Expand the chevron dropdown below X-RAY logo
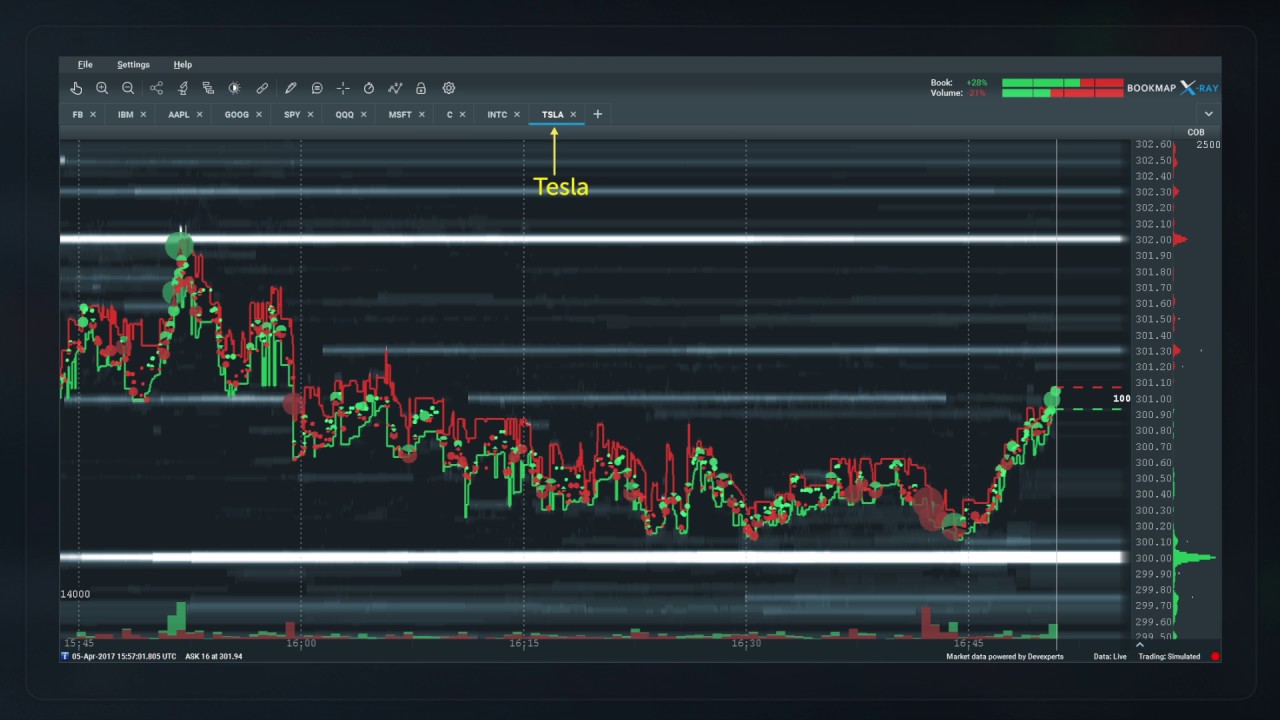This screenshot has height=720, width=1280. coord(1208,114)
